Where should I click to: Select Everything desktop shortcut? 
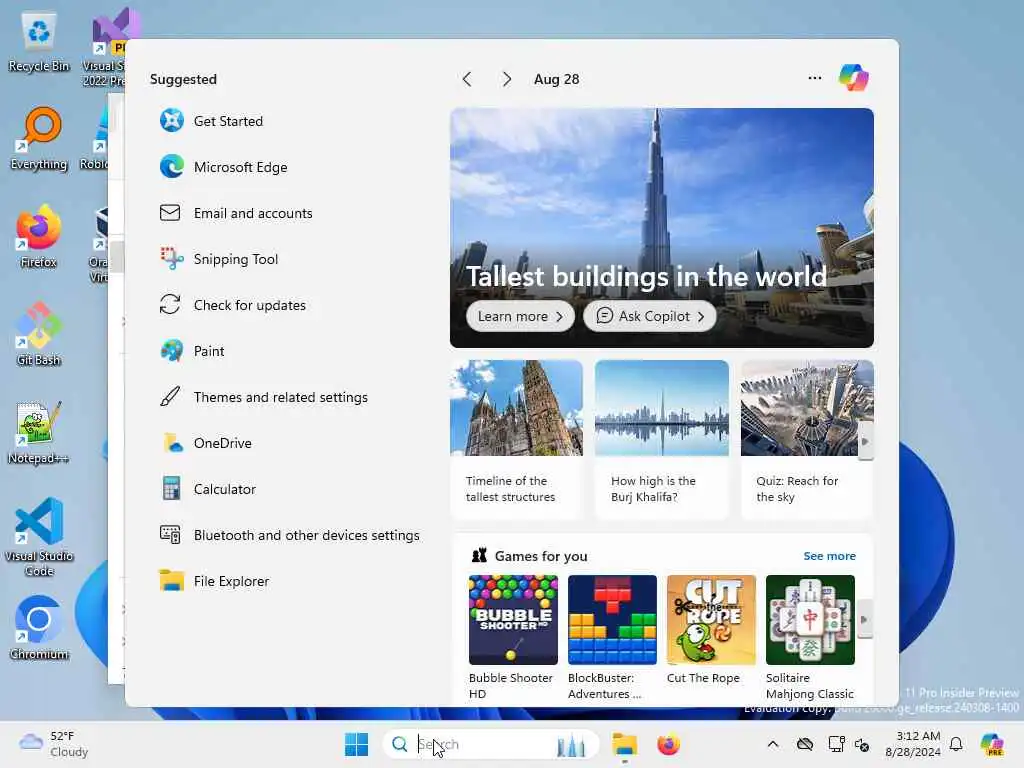click(x=39, y=139)
